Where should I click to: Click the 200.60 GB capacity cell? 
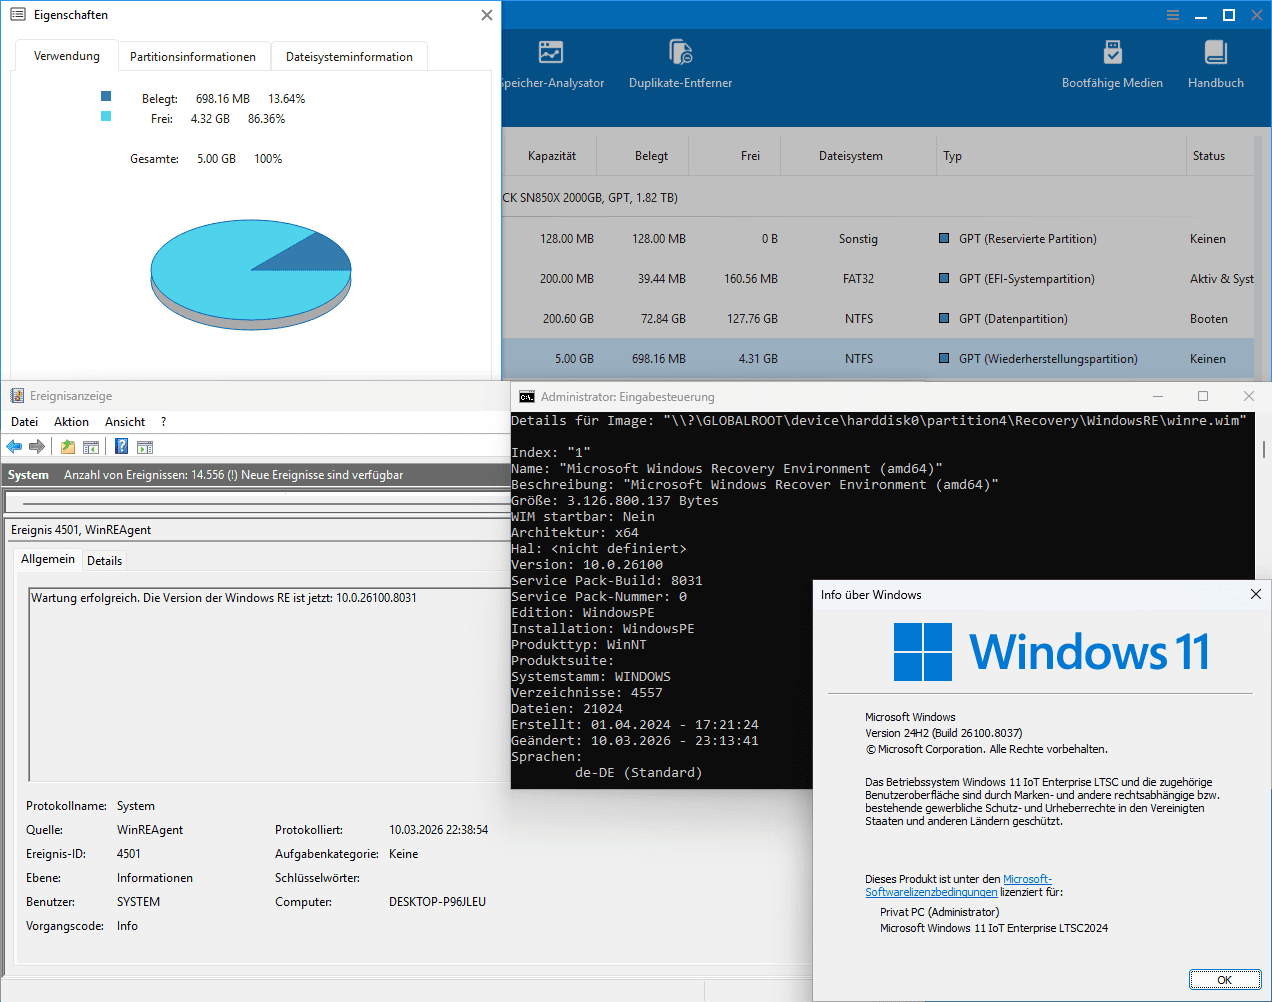tap(568, 319)
